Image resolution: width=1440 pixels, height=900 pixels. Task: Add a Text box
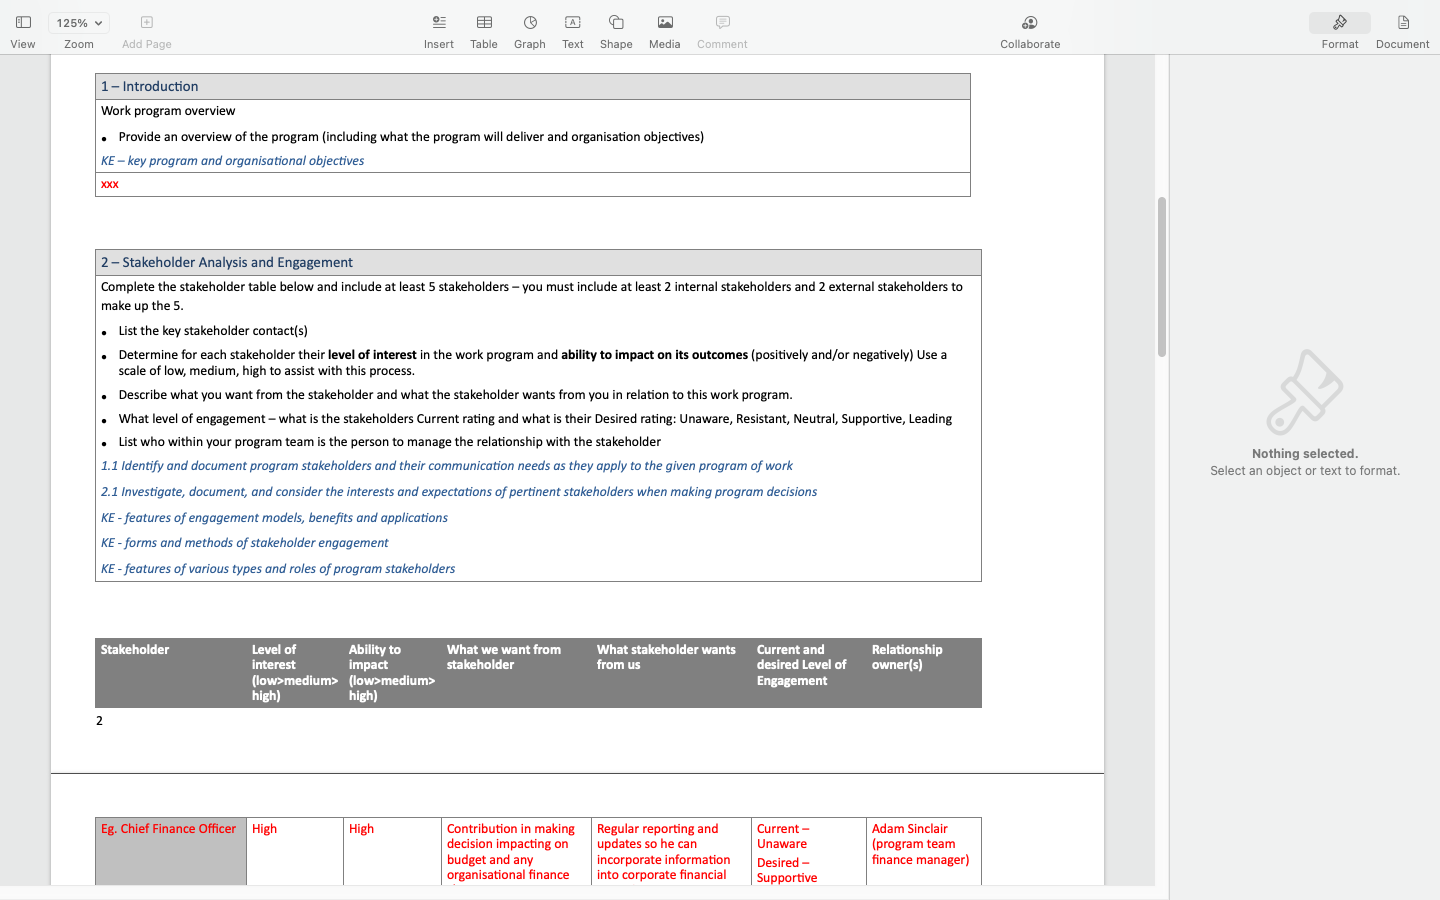click(572, 30)
